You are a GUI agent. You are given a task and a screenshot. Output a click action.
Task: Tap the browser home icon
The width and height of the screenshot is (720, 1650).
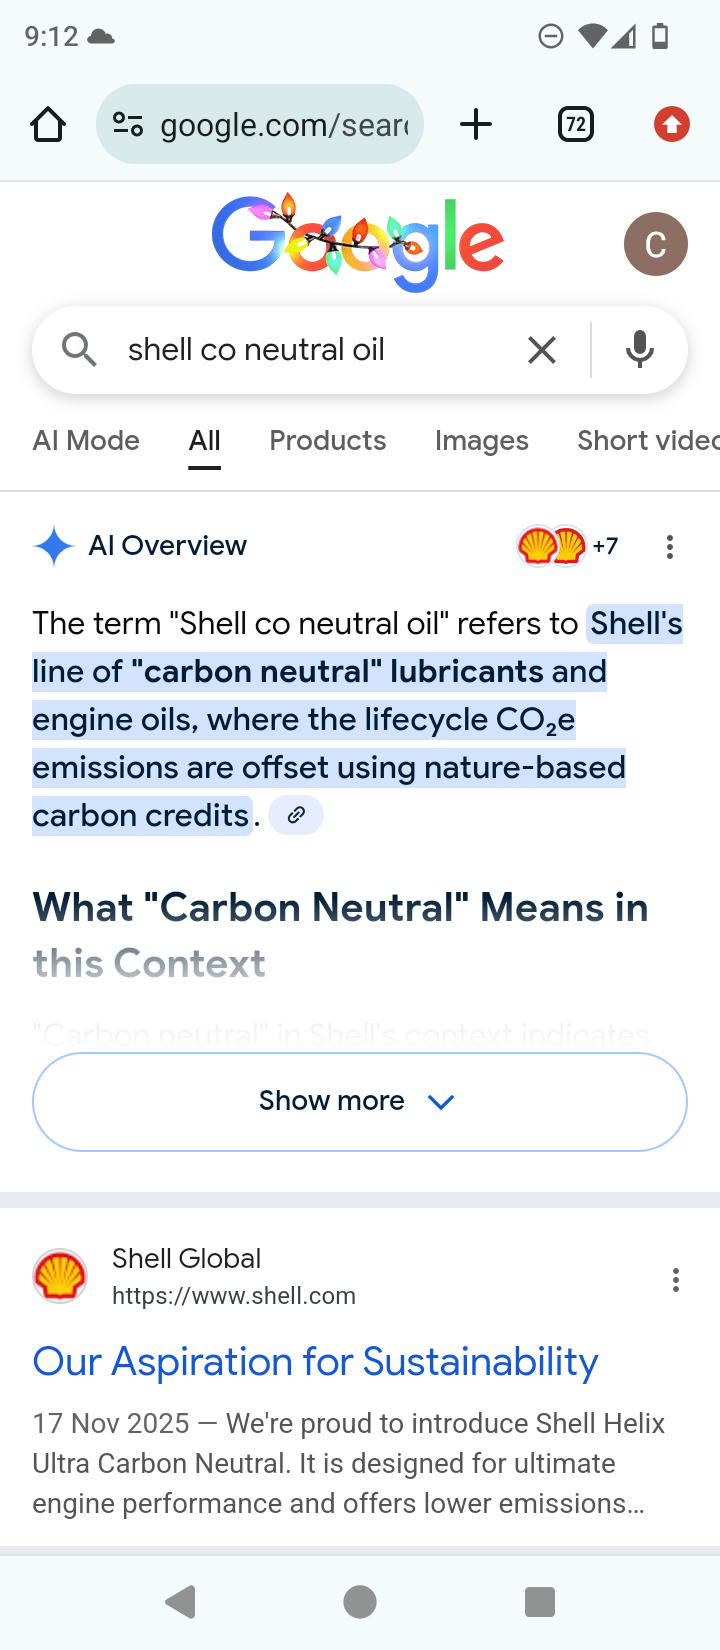[48, 125]
